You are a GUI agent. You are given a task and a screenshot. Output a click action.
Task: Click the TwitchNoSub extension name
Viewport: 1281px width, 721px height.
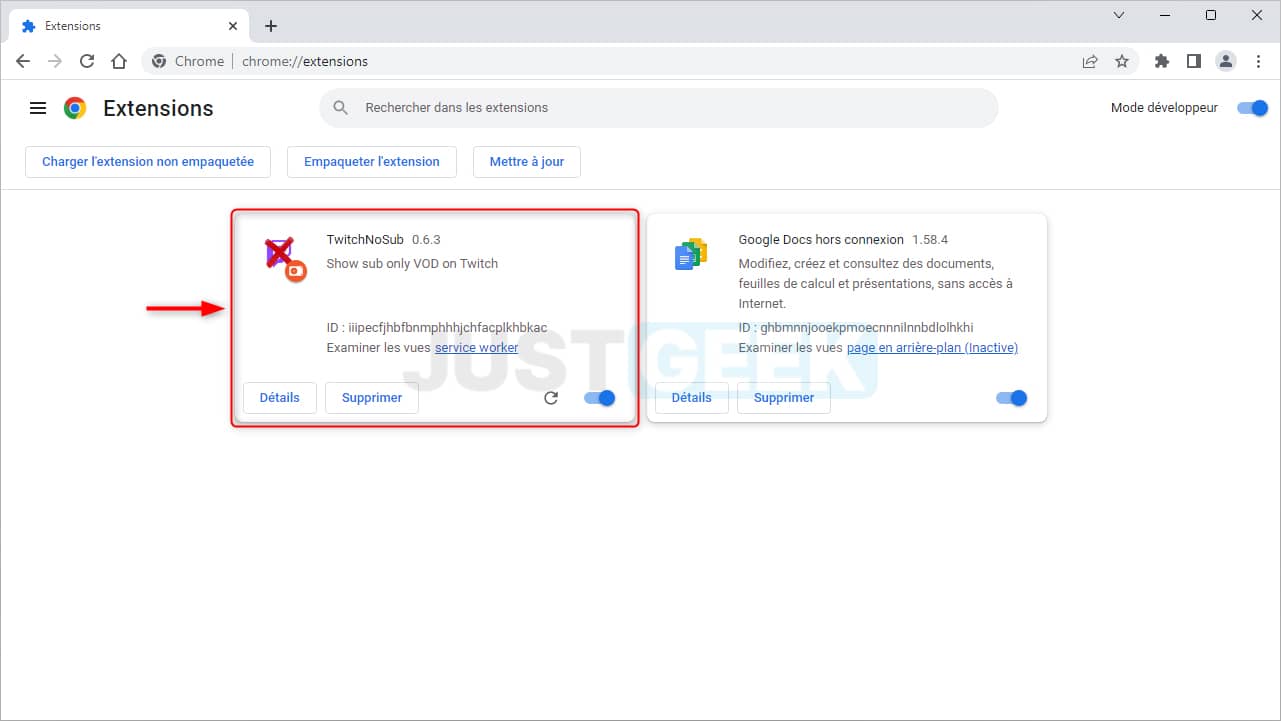(365, 240)
